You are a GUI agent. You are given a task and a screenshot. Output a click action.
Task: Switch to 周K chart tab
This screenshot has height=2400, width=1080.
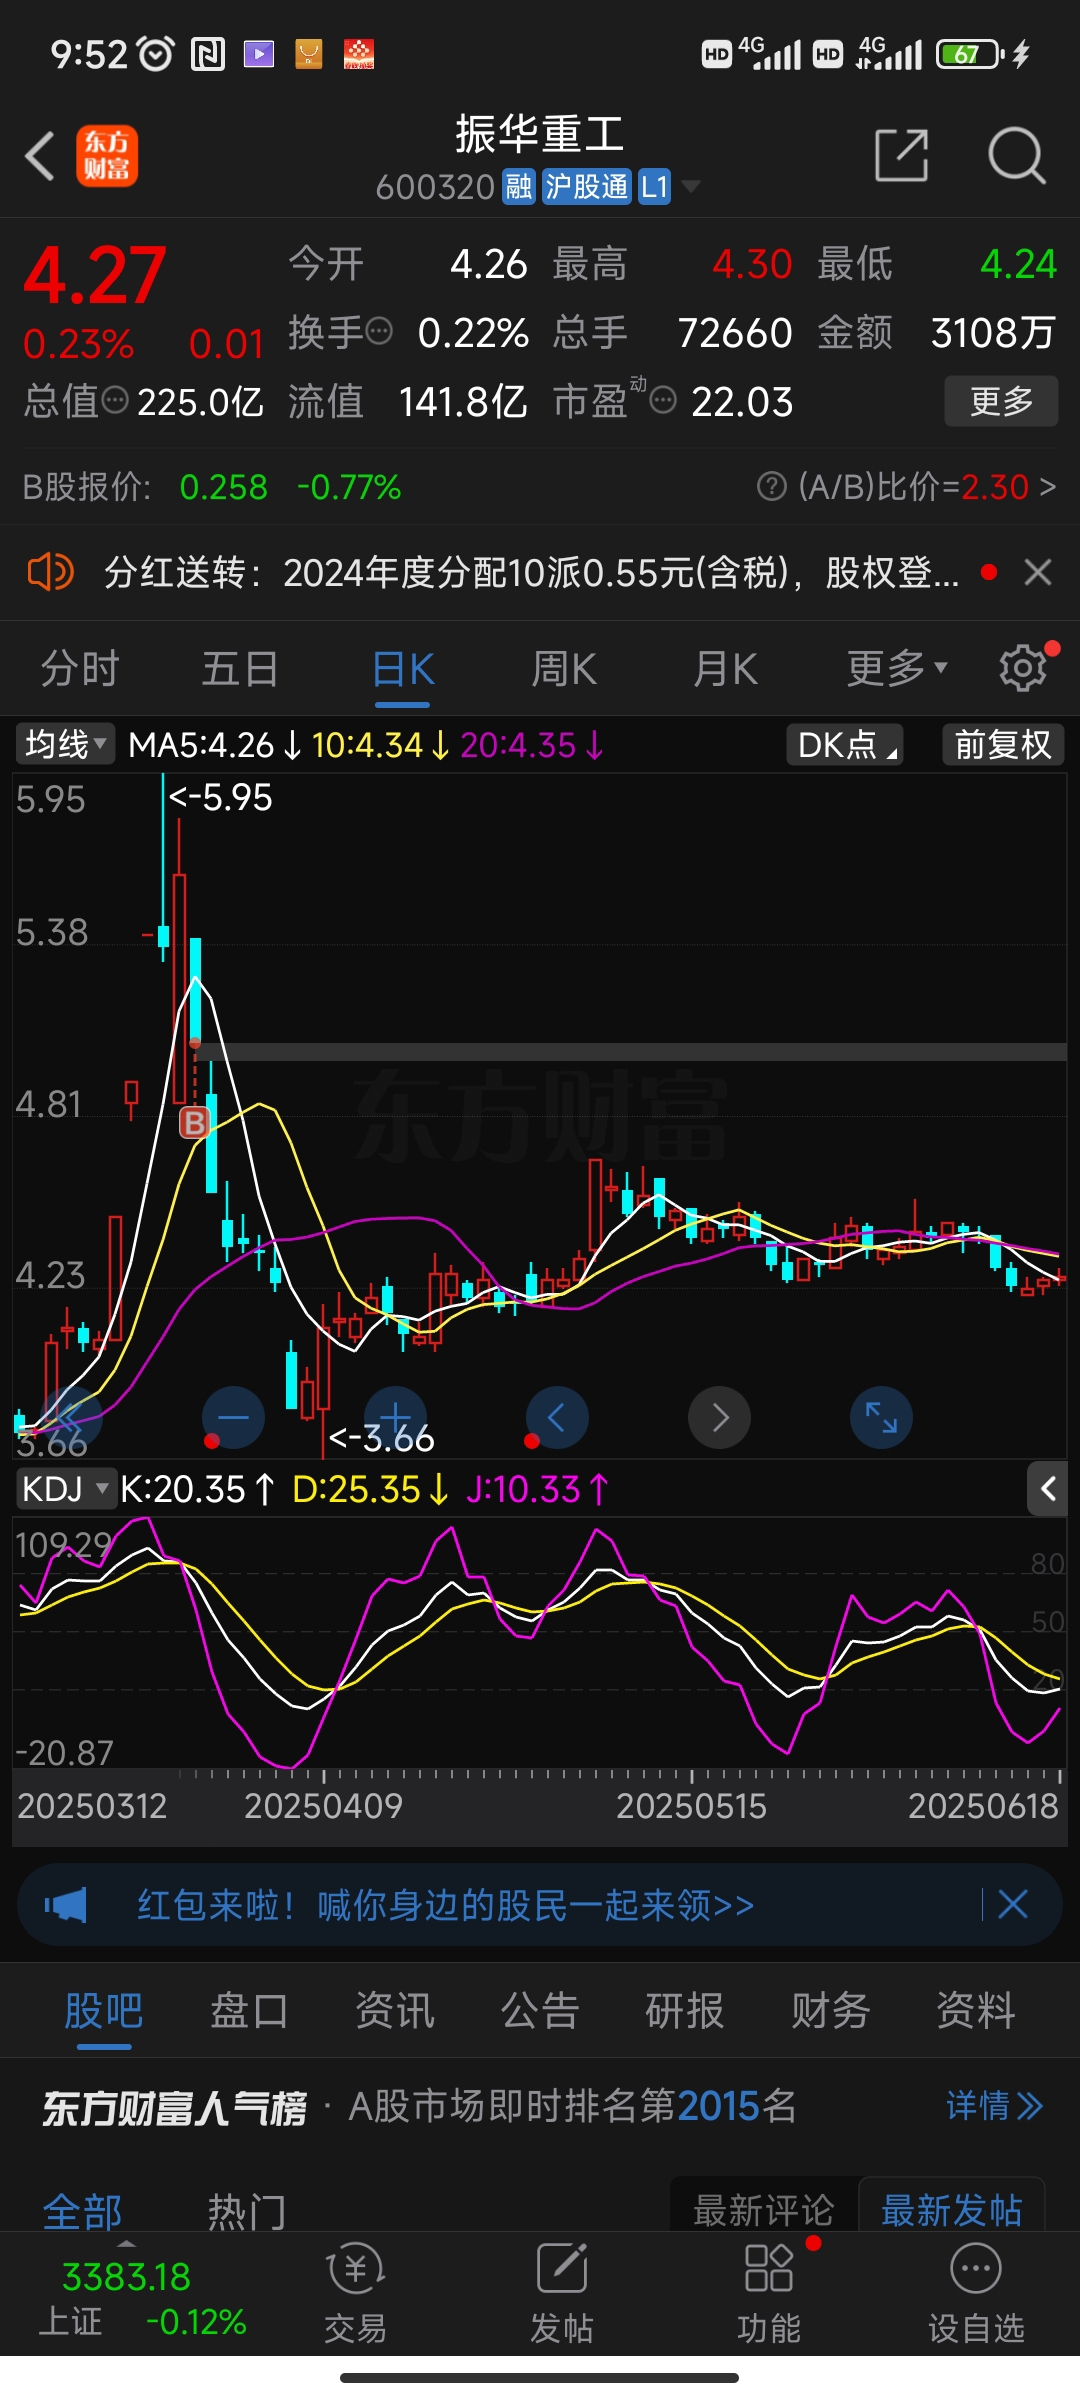click(x=564, y=668)
